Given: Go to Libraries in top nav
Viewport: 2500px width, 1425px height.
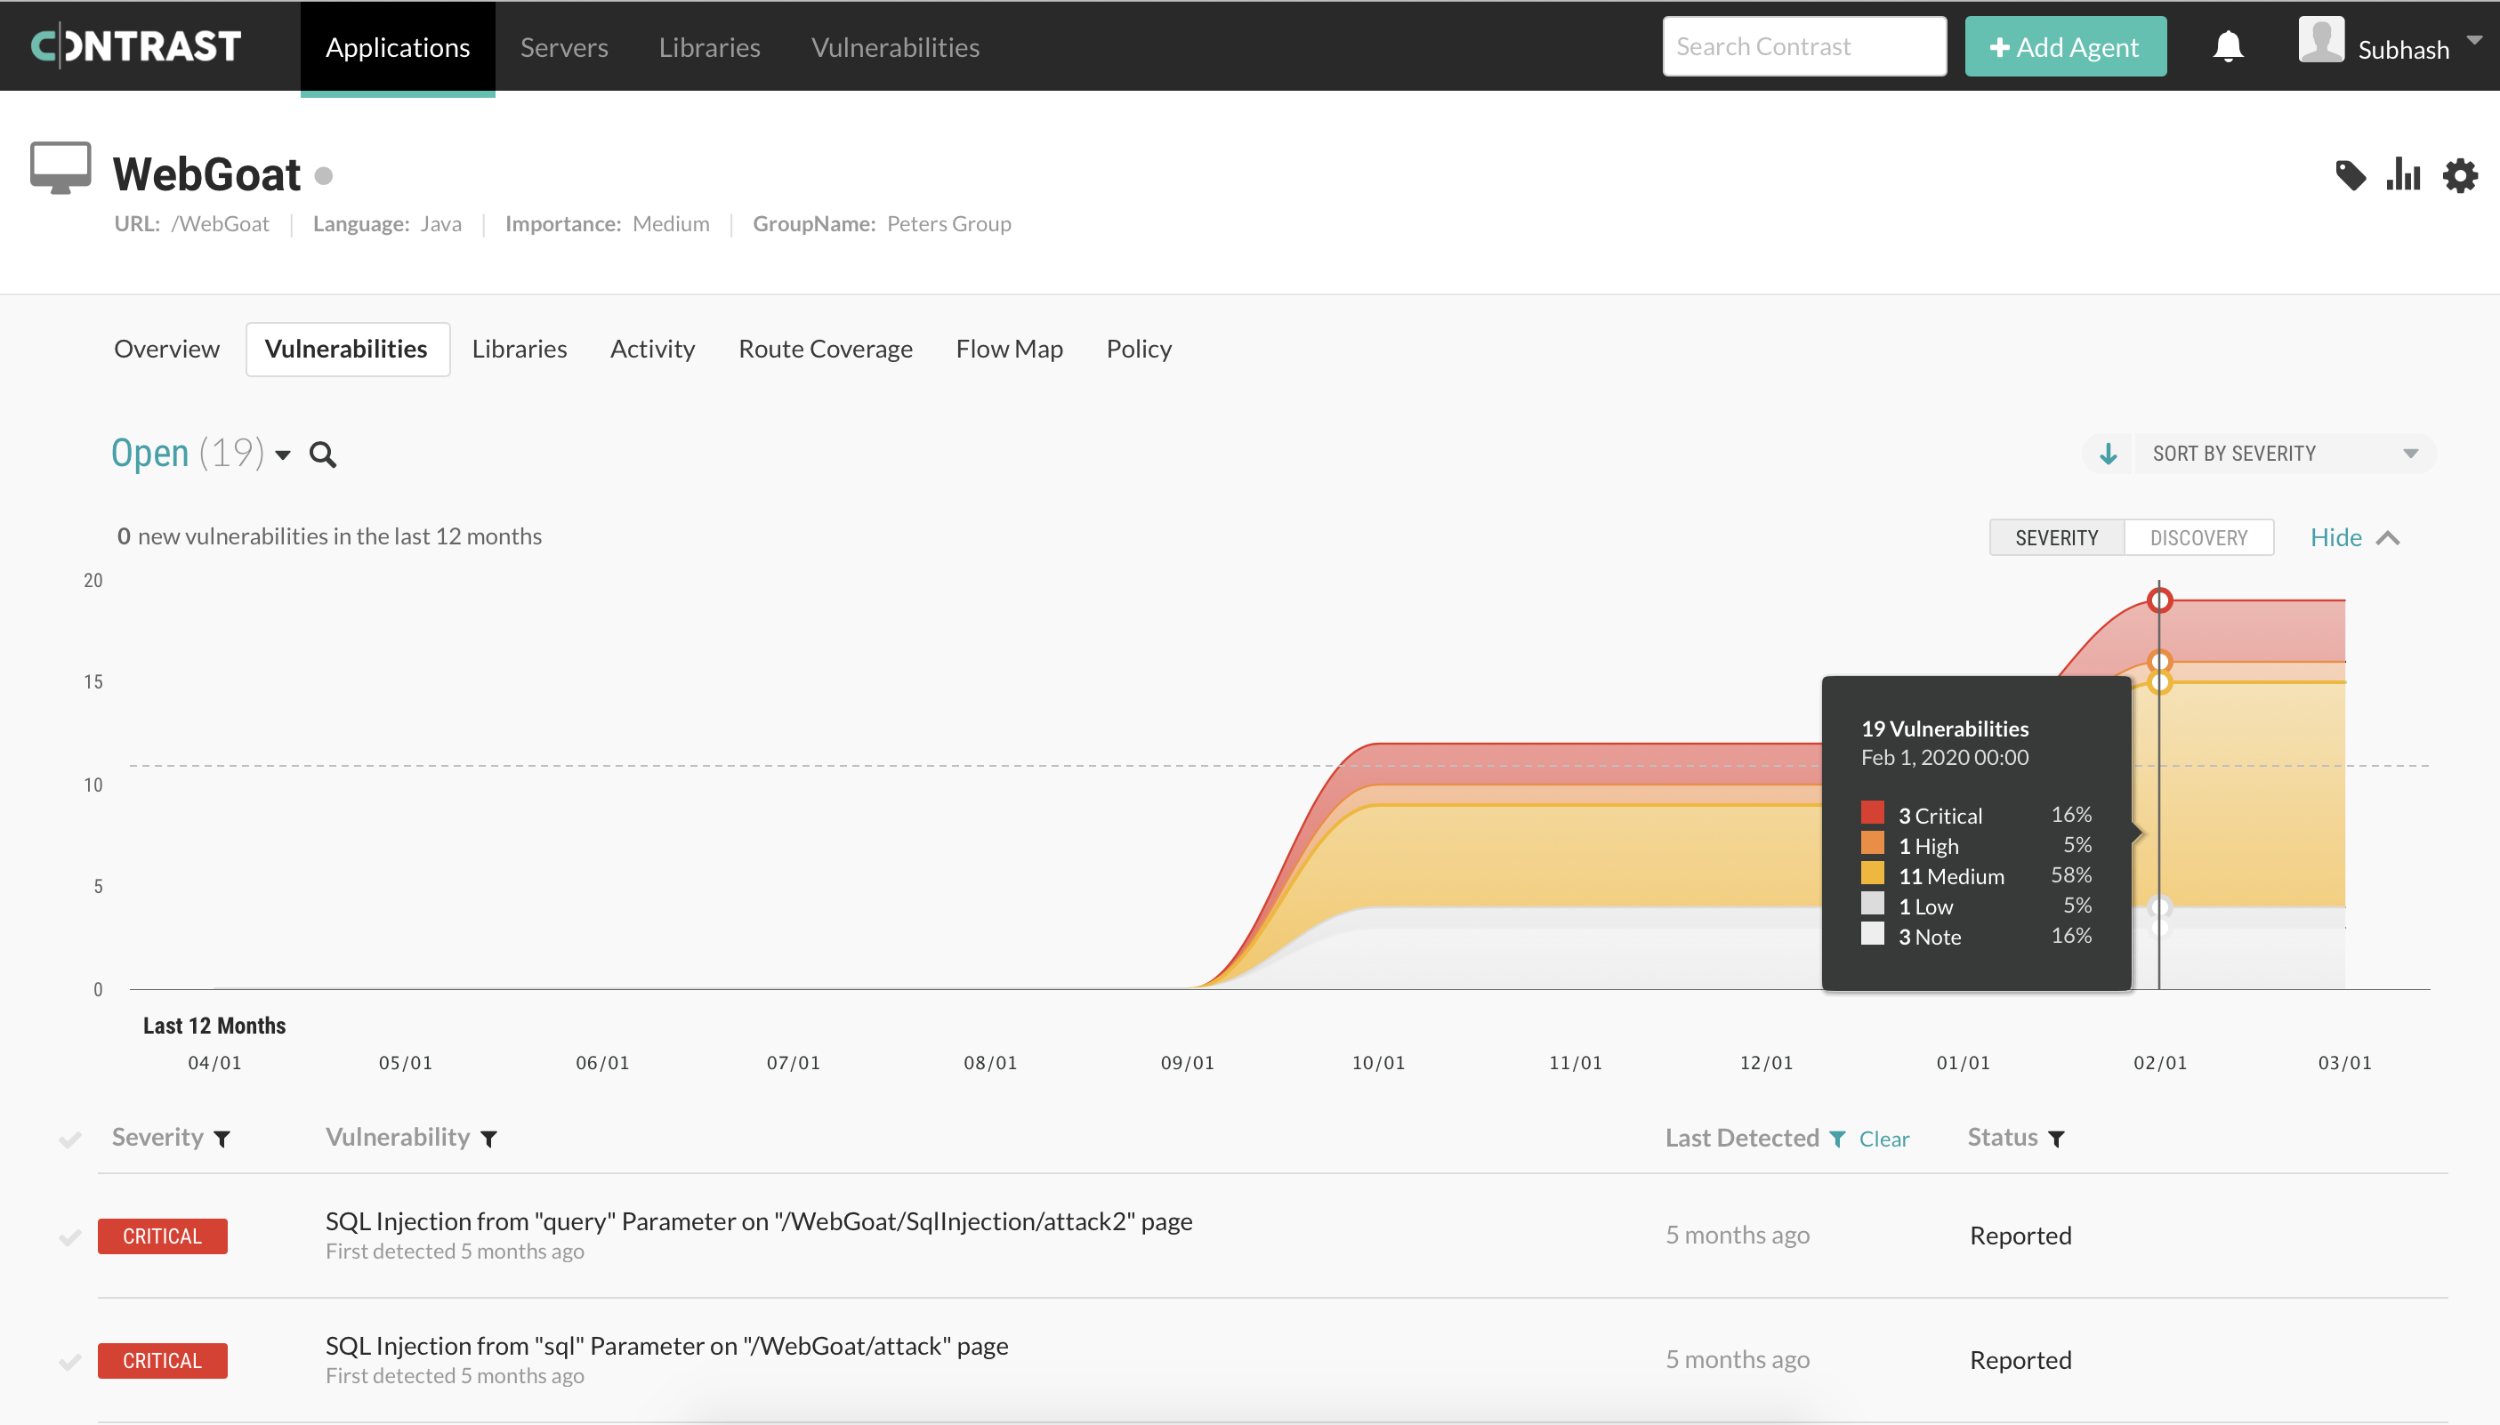Looking at the screenshot, I should pos(709,47).
